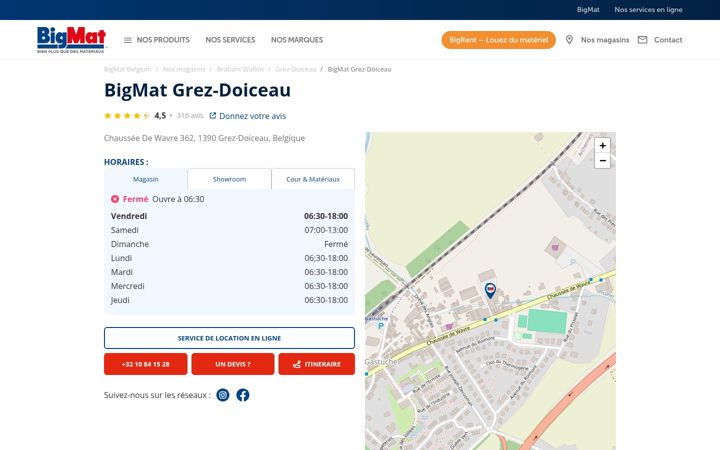Viewport: 720px width, 450px height.
Task: Click the BigMat logo
Action: click(x=71, y=39)
